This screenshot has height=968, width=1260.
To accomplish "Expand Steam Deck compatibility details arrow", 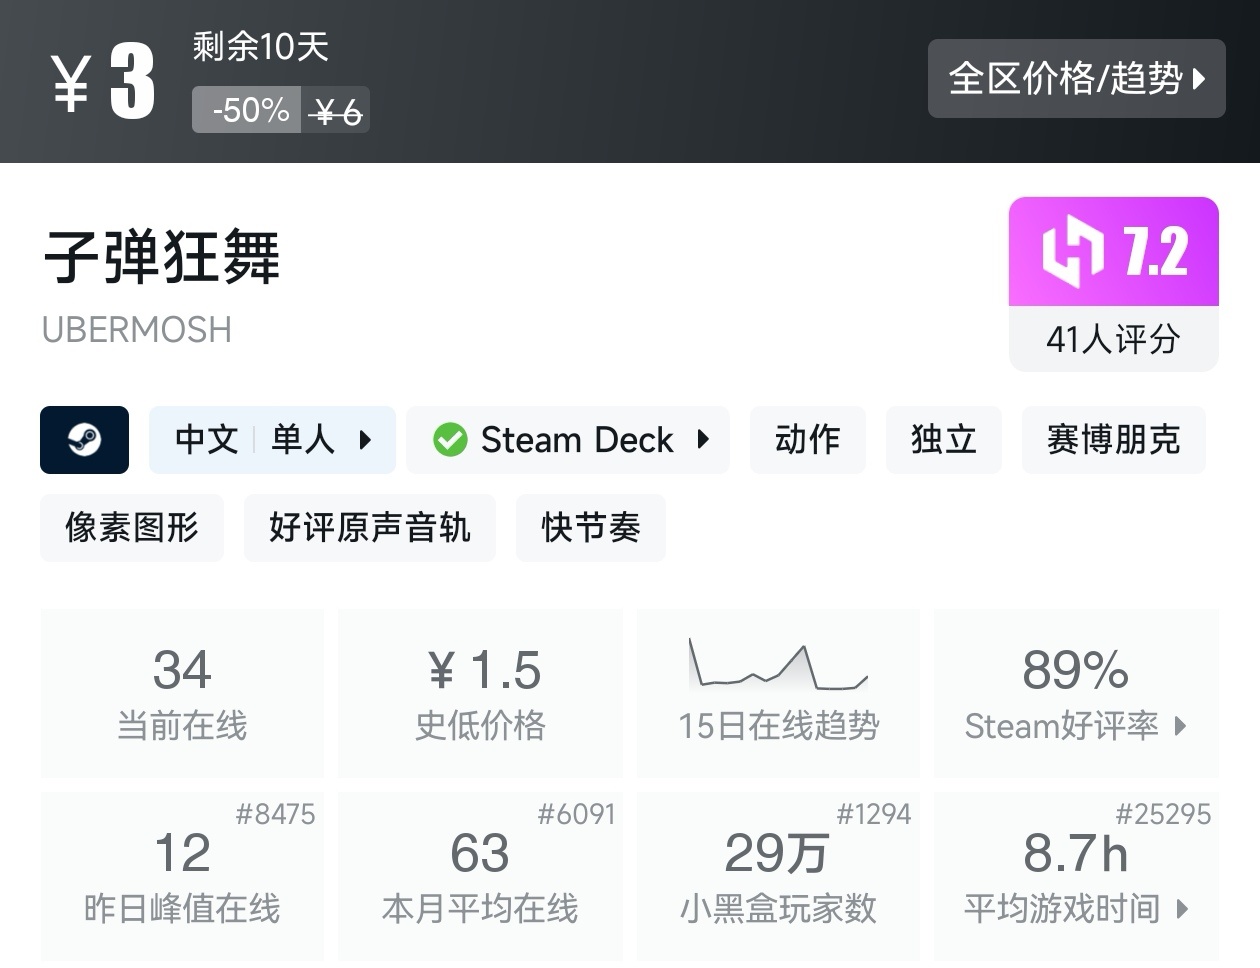I will pos(703,440).
